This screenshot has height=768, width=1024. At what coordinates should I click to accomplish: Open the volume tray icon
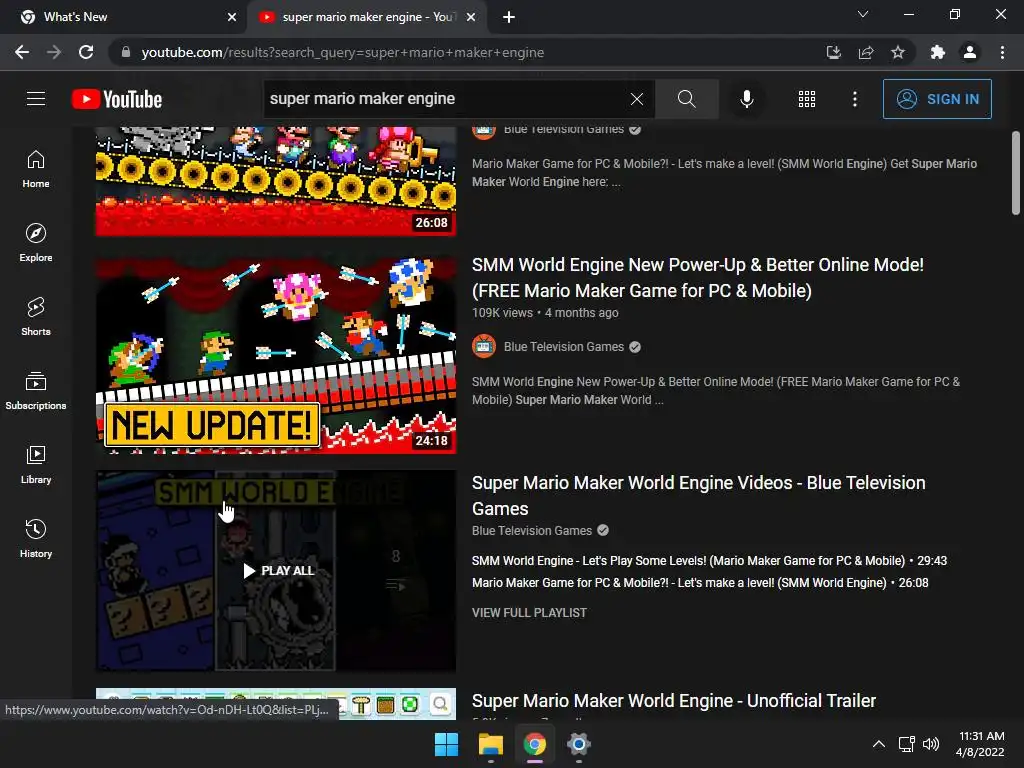(x=931, y=744)
